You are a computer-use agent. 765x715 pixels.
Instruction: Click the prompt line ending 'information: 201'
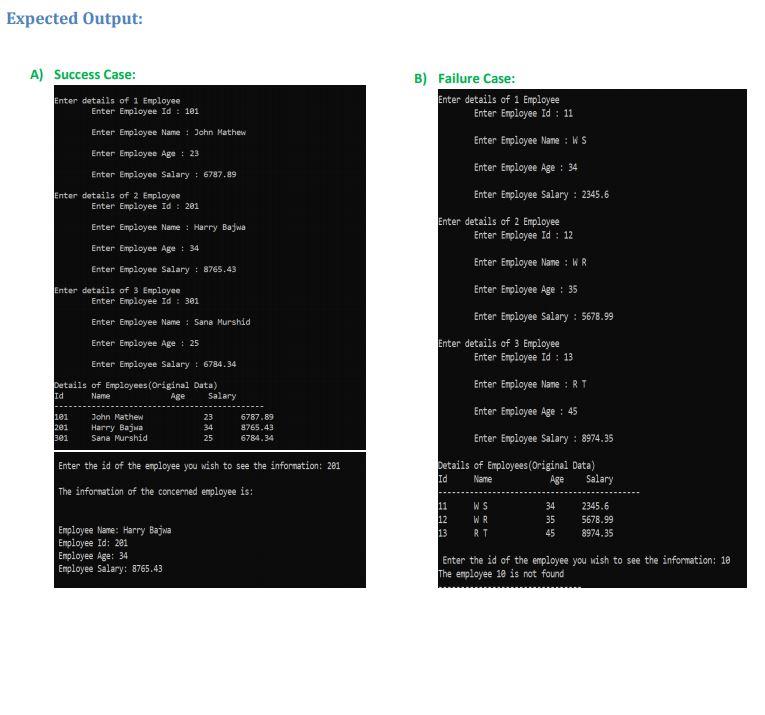199,466
